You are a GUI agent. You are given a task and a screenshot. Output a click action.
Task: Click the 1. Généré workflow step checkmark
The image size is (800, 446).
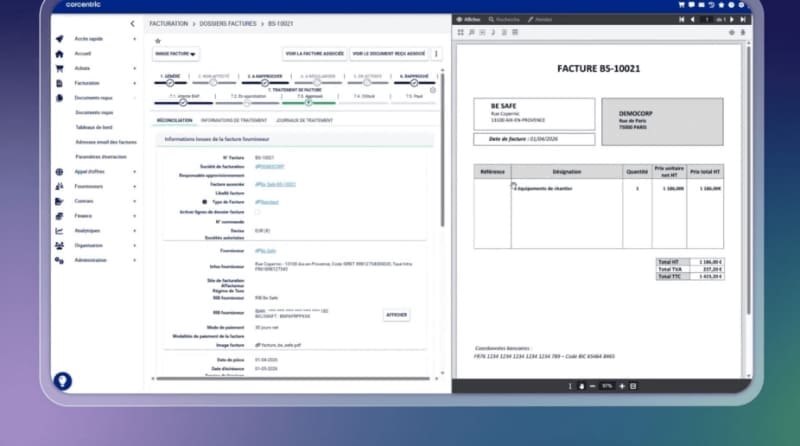point(170,83)
